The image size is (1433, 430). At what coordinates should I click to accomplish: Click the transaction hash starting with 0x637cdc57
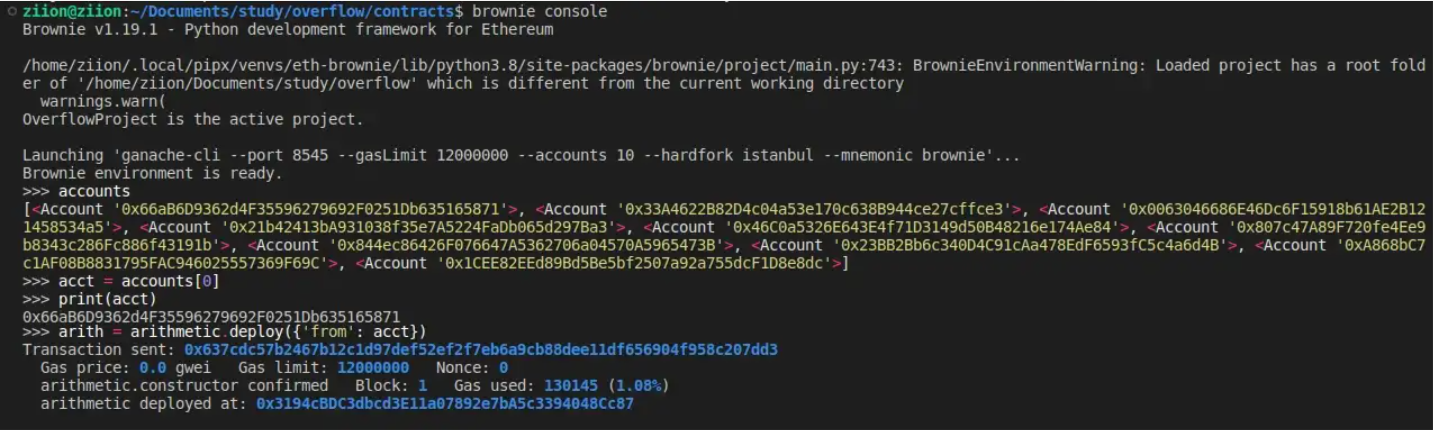tap(481, 350)
